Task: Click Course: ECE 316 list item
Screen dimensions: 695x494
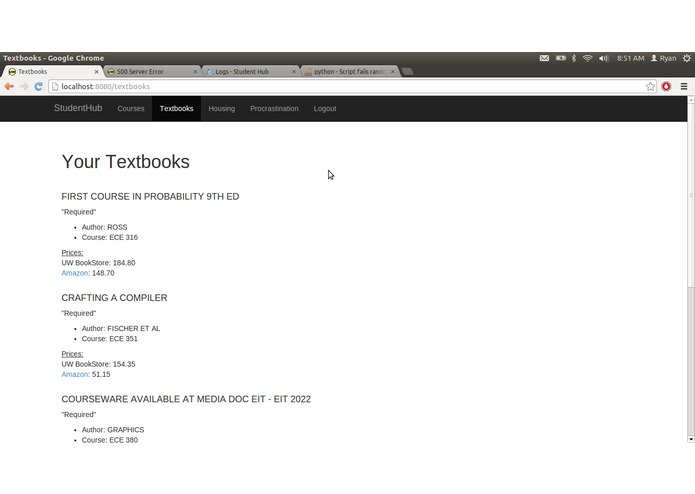Action: coord(109,237)
